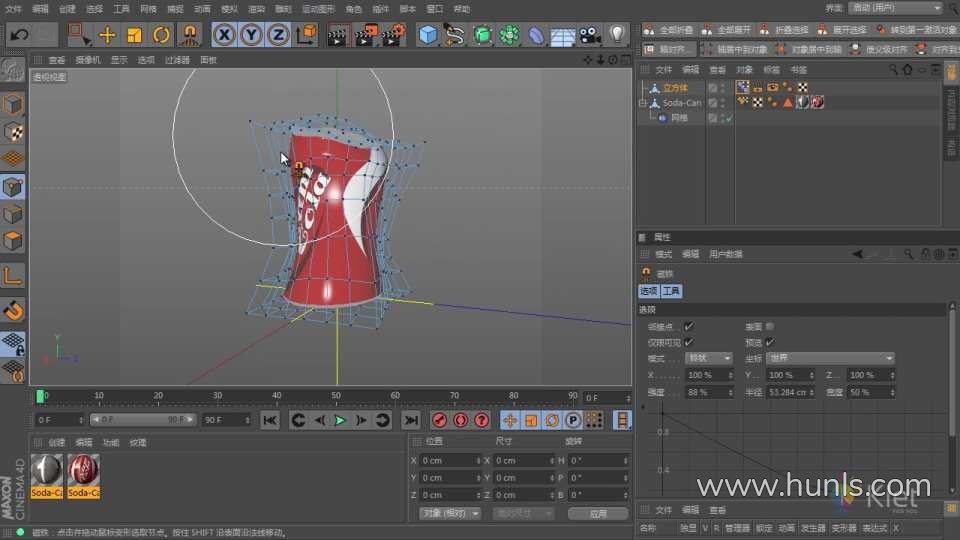Open the 对象 (相对) coordinate dropdown
This screenshot has width=960, height=540.
point(450,513)
